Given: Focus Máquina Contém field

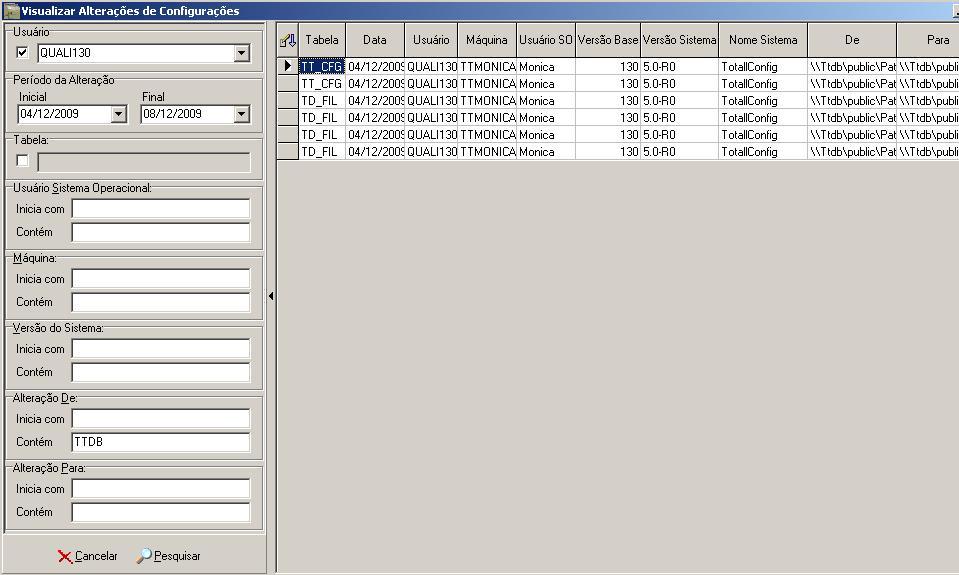Looking at the screenshot, I should (161, 302).
